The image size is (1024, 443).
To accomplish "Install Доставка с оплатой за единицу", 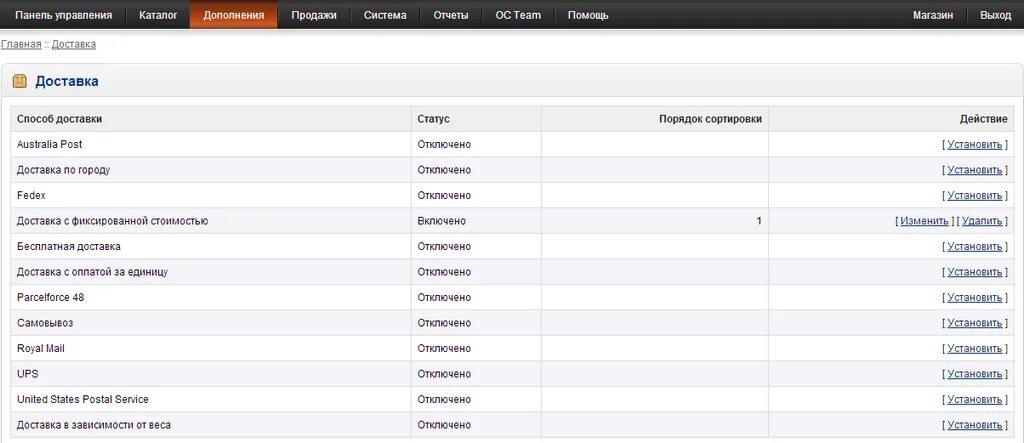I will pyautogui.click(x=974, y=272).
